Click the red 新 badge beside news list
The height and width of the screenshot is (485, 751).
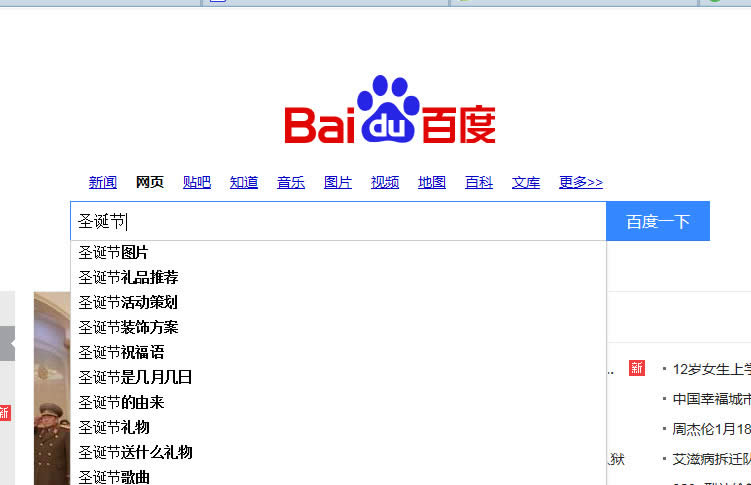pos(636,369)
